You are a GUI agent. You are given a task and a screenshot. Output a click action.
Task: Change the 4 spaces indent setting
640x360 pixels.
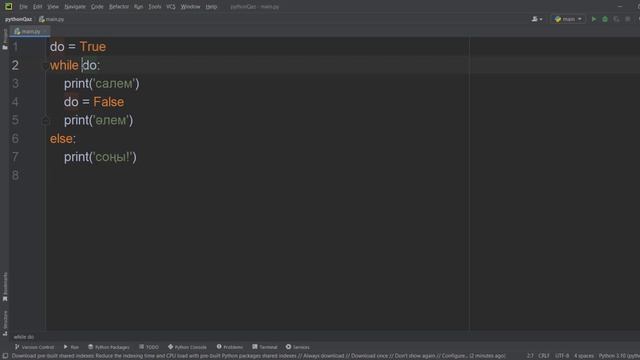[584, 356]
